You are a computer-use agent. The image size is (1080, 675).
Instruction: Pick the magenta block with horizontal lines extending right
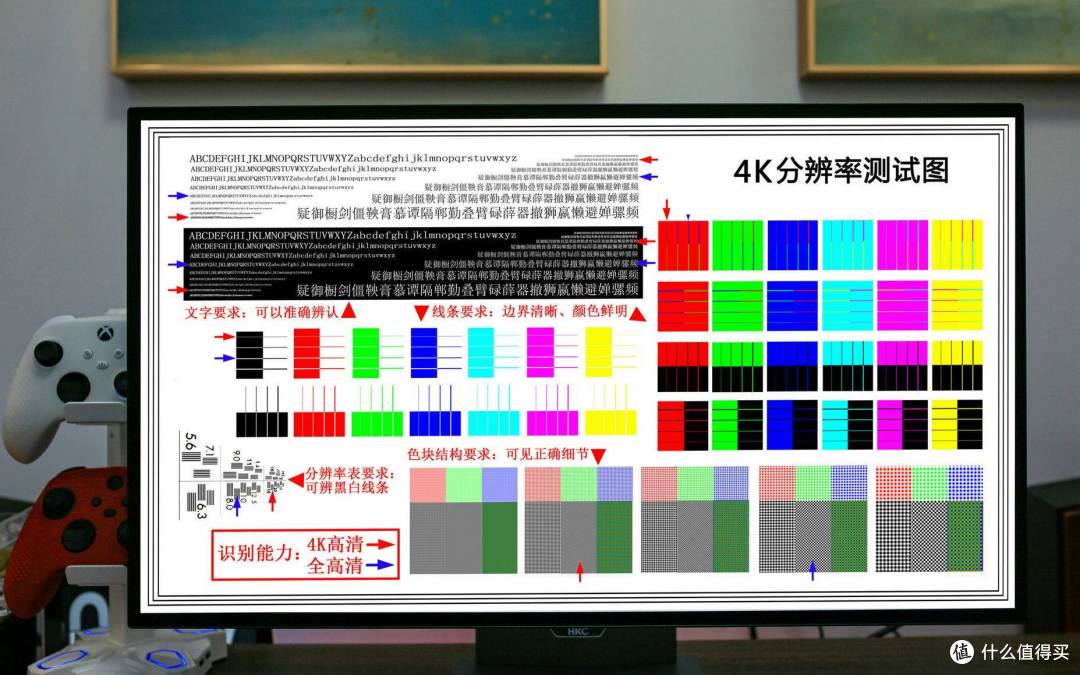540,353
